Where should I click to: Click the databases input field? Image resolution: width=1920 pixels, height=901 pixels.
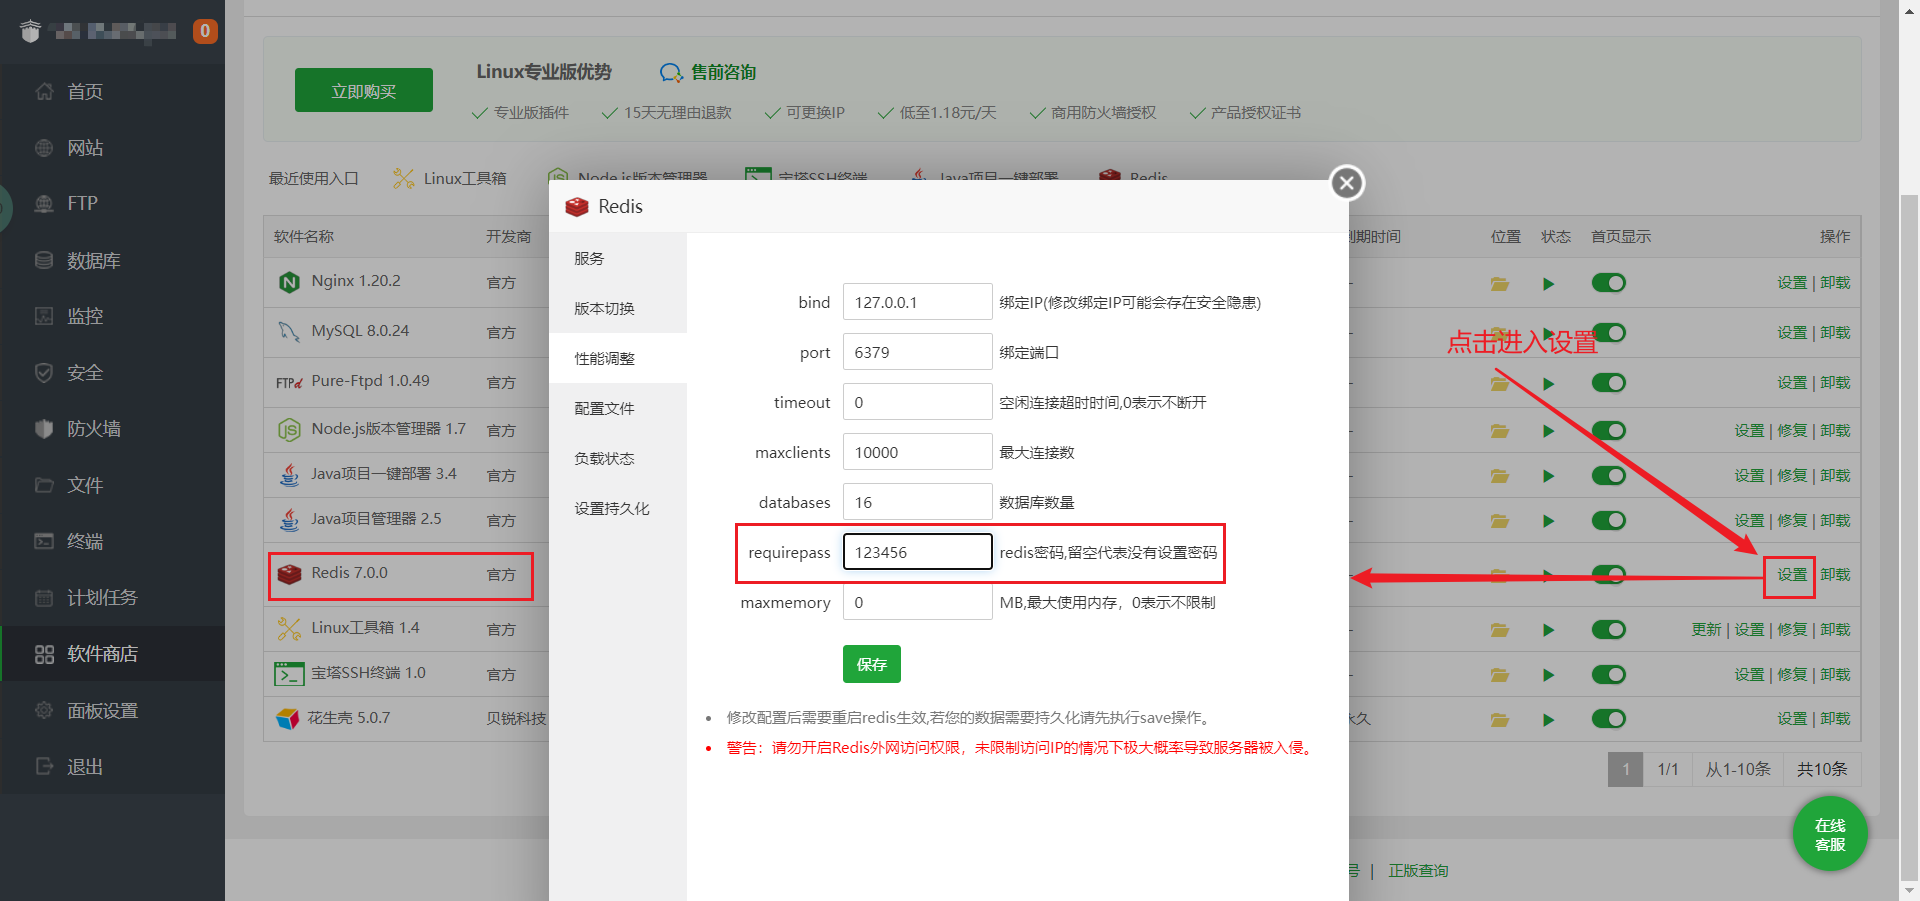coord(917,502)
